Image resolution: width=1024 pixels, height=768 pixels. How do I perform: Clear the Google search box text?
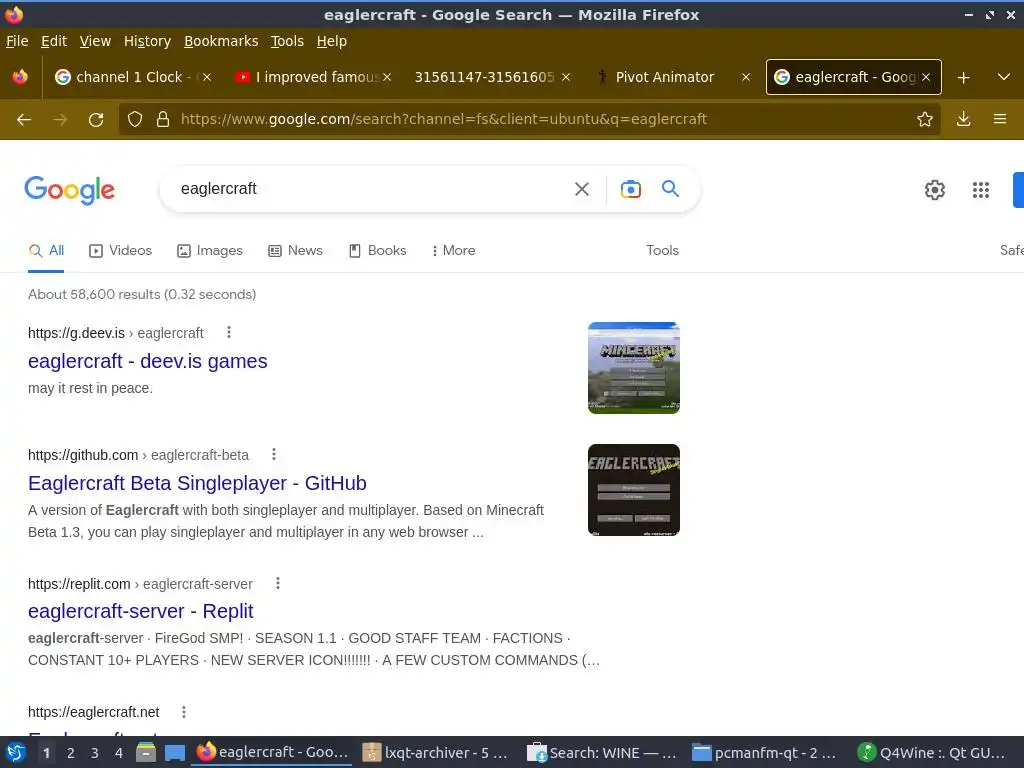click(581, 189)
